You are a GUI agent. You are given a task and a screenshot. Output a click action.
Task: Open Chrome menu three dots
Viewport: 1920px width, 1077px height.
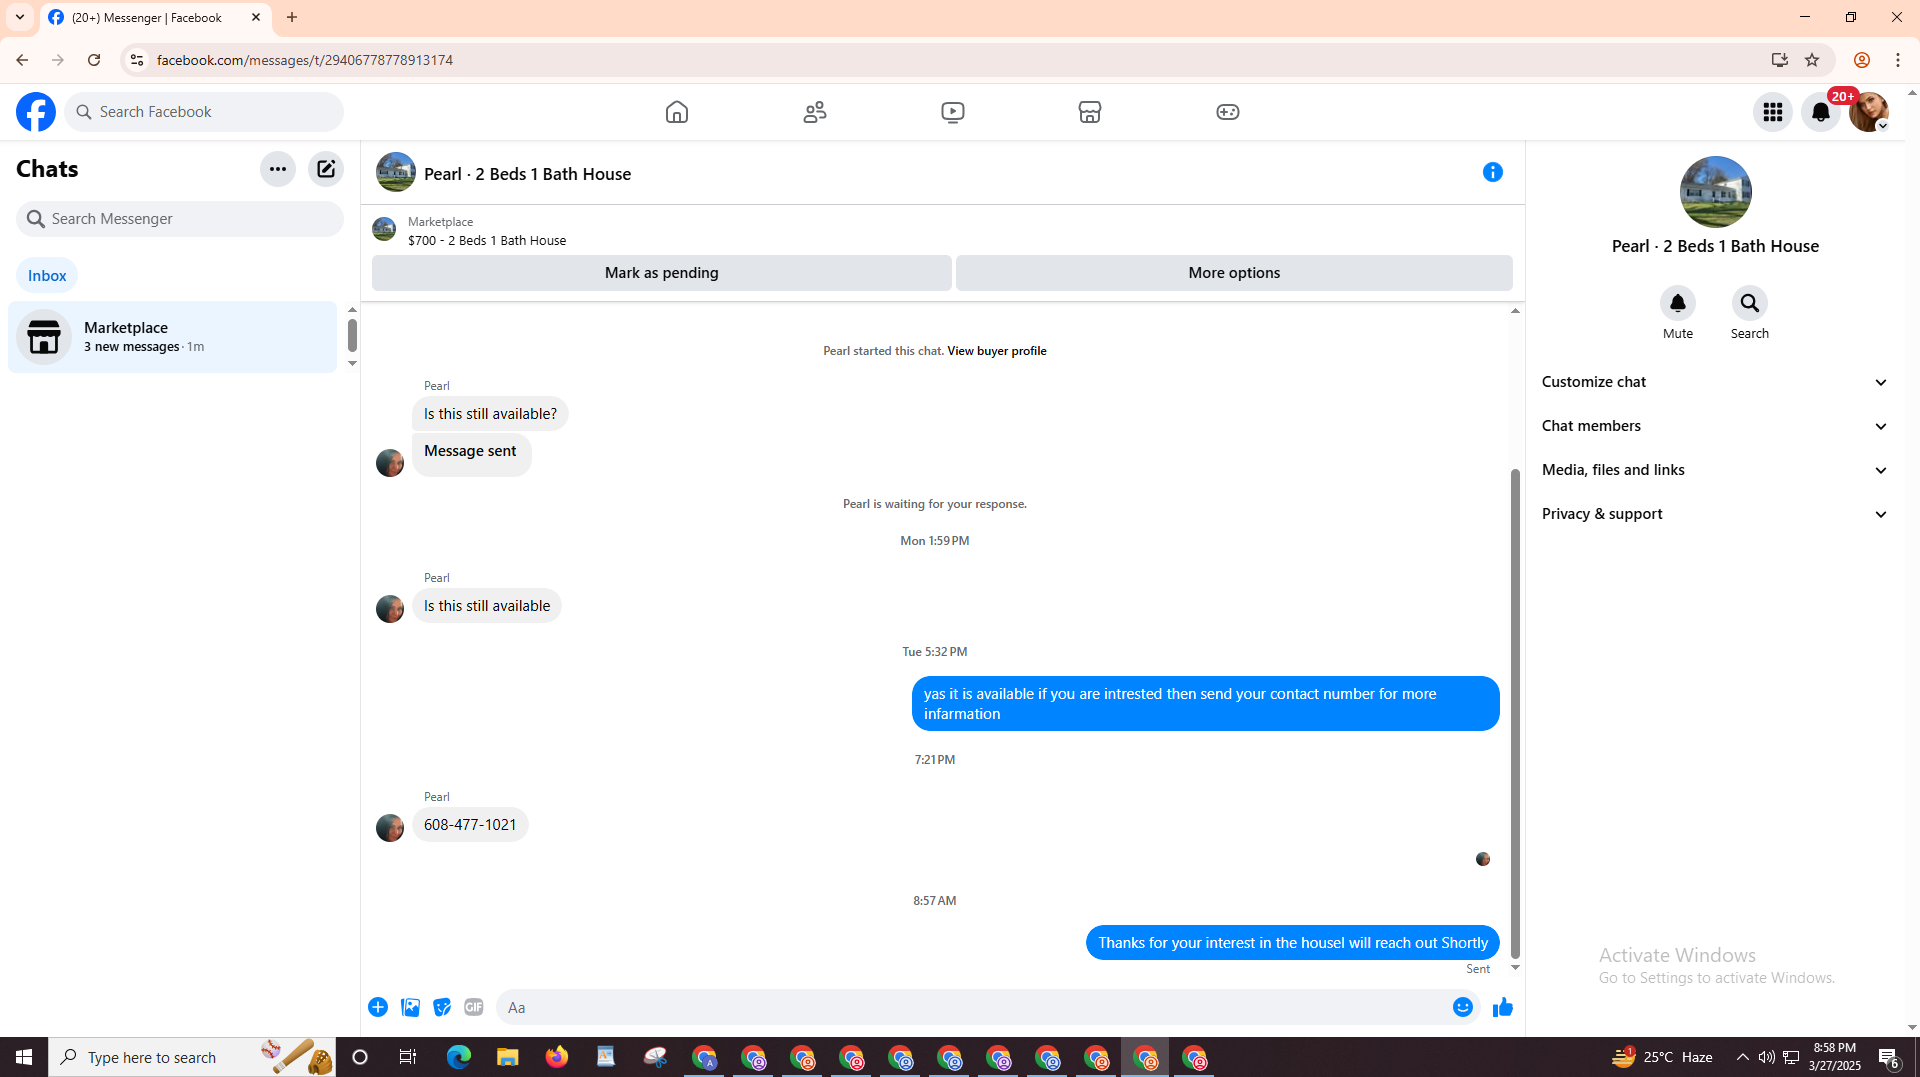click(x=1898, y=60)
